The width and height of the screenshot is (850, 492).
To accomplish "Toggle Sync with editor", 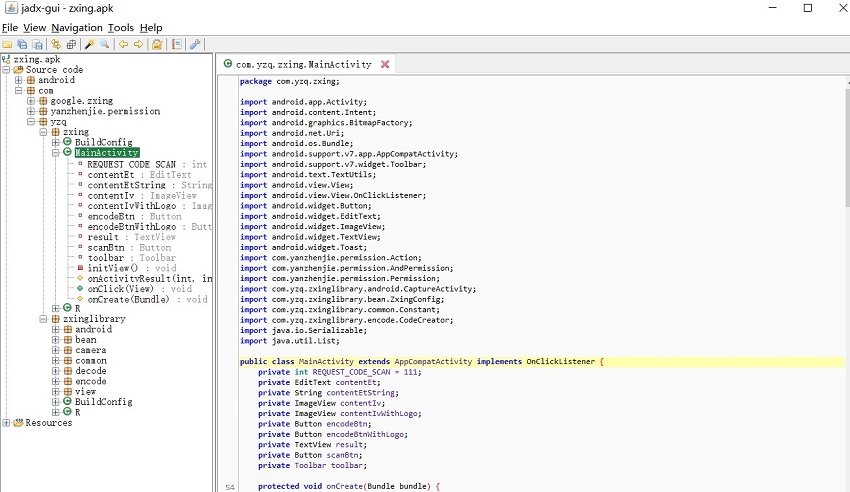I will coord(56,44).
